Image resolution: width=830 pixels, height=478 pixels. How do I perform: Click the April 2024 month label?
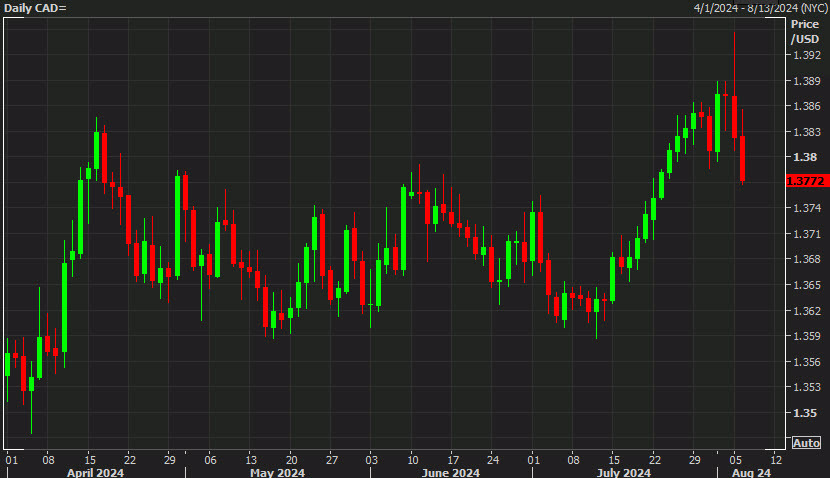coord(95,472)
